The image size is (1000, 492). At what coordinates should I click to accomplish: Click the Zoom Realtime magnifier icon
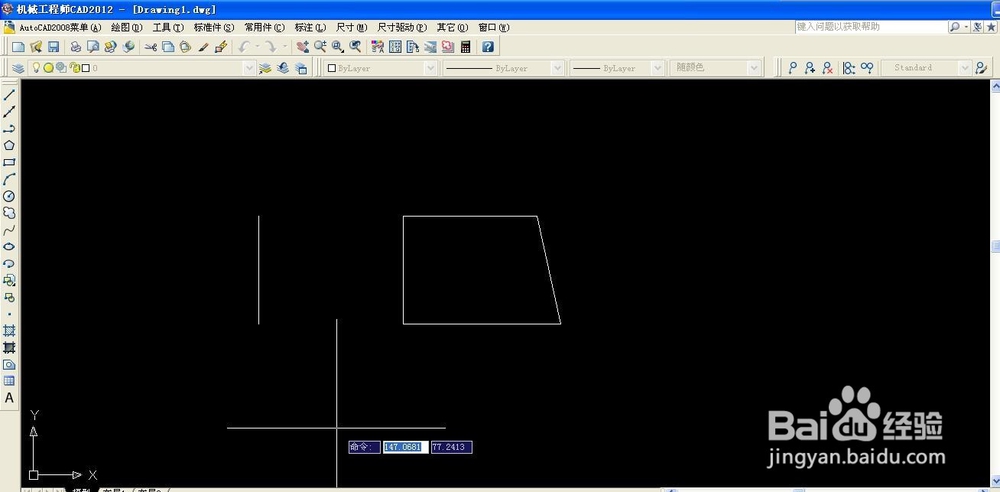click(x=320, y=47)
